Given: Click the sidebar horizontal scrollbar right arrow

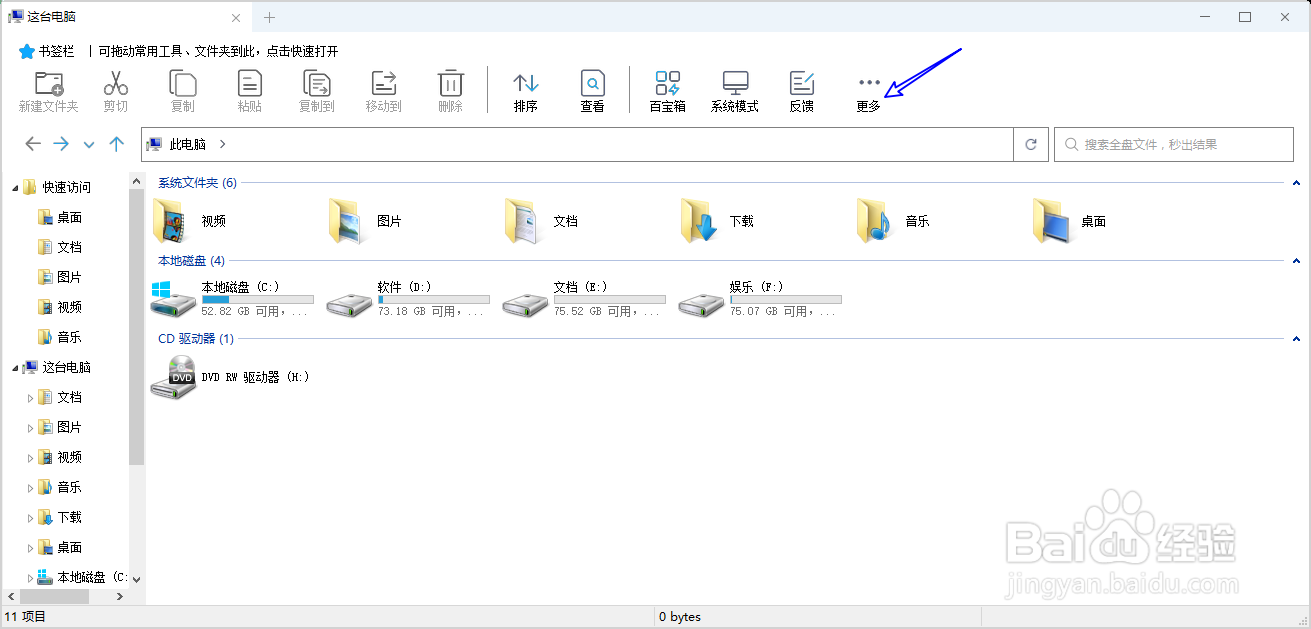Looking at the screenshot, I should coord(120,596).
